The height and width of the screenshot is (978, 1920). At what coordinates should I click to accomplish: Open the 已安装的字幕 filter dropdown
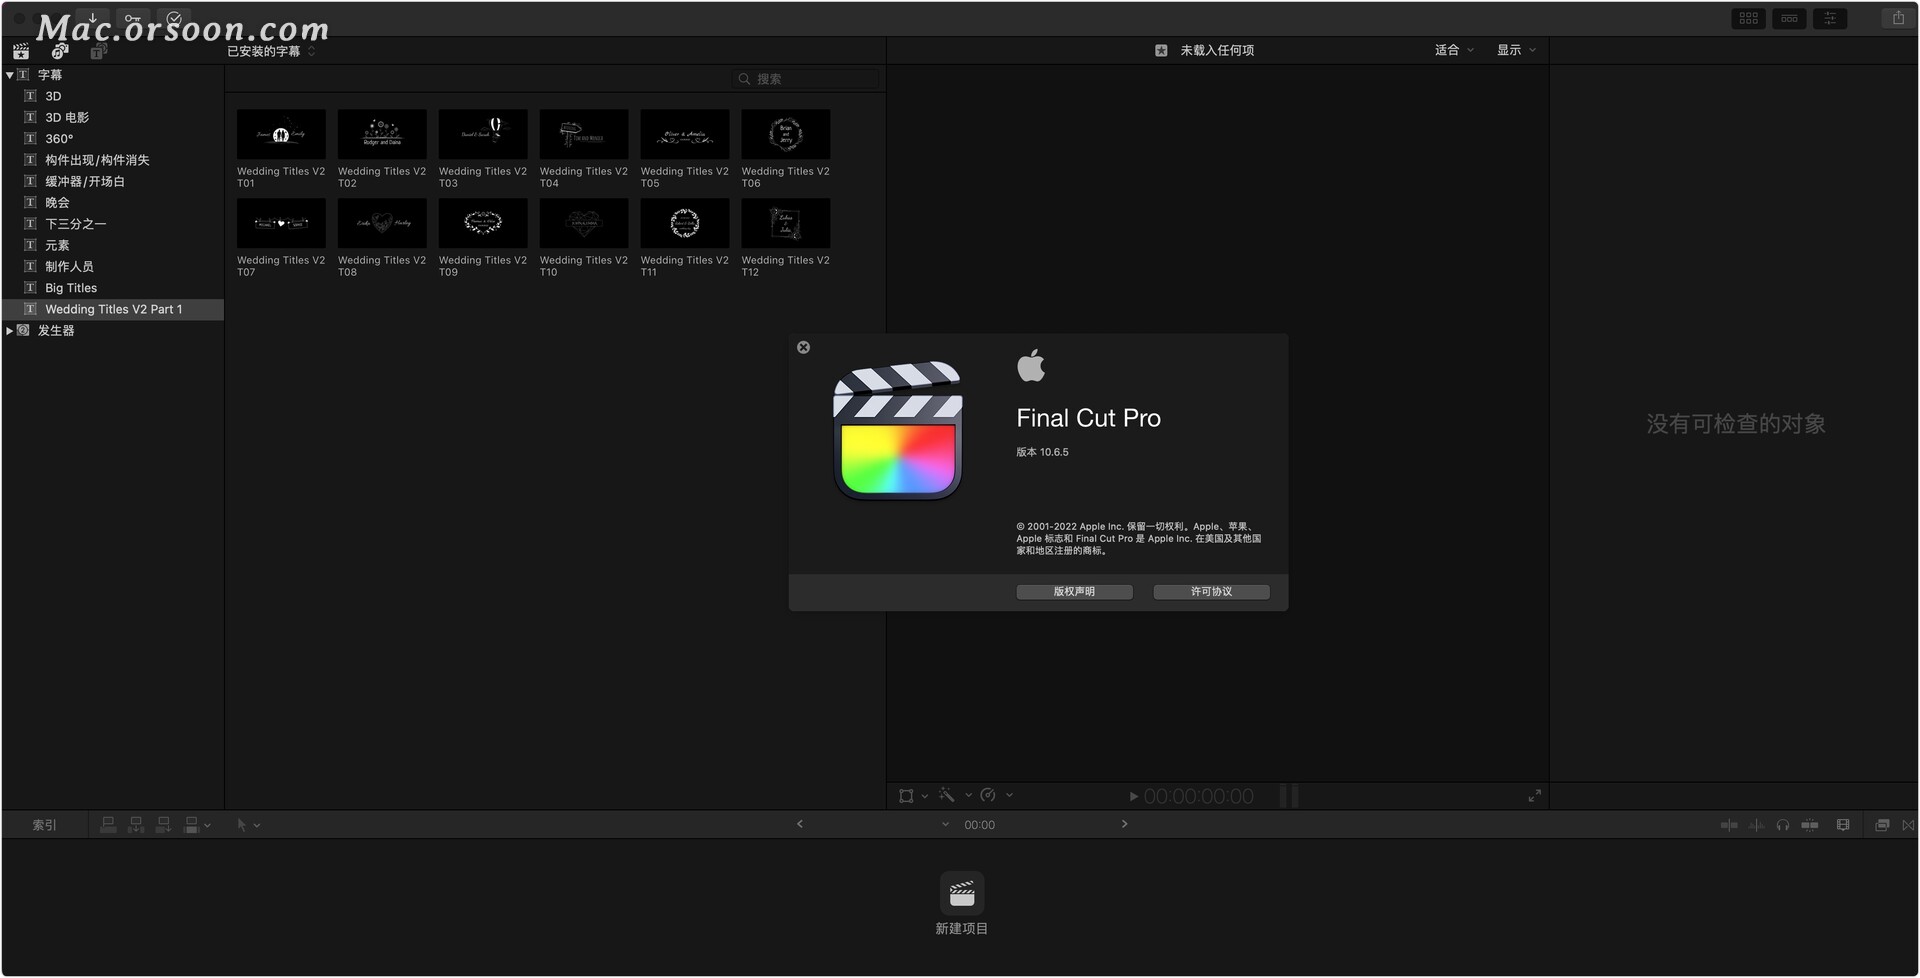(271, 51)
